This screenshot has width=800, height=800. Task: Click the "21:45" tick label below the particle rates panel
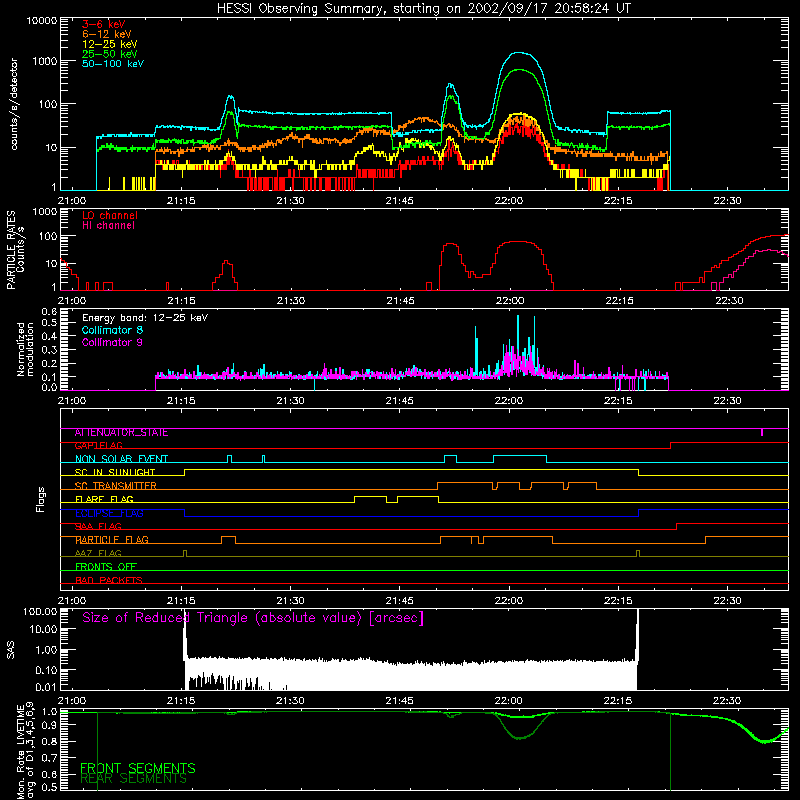400,301
